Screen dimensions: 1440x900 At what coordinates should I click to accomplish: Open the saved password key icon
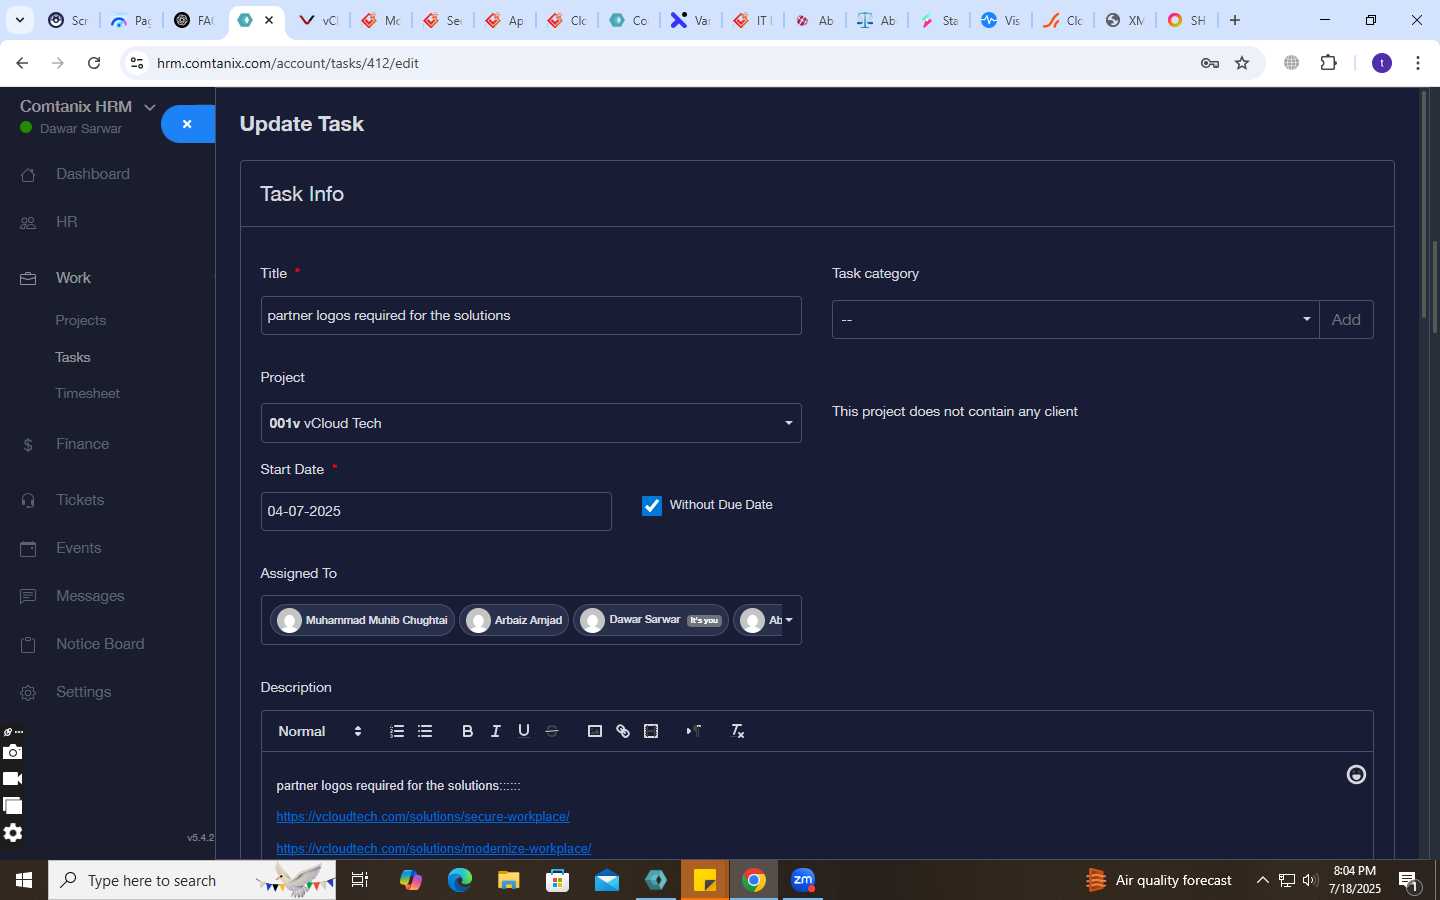[x=1210, y=63]
